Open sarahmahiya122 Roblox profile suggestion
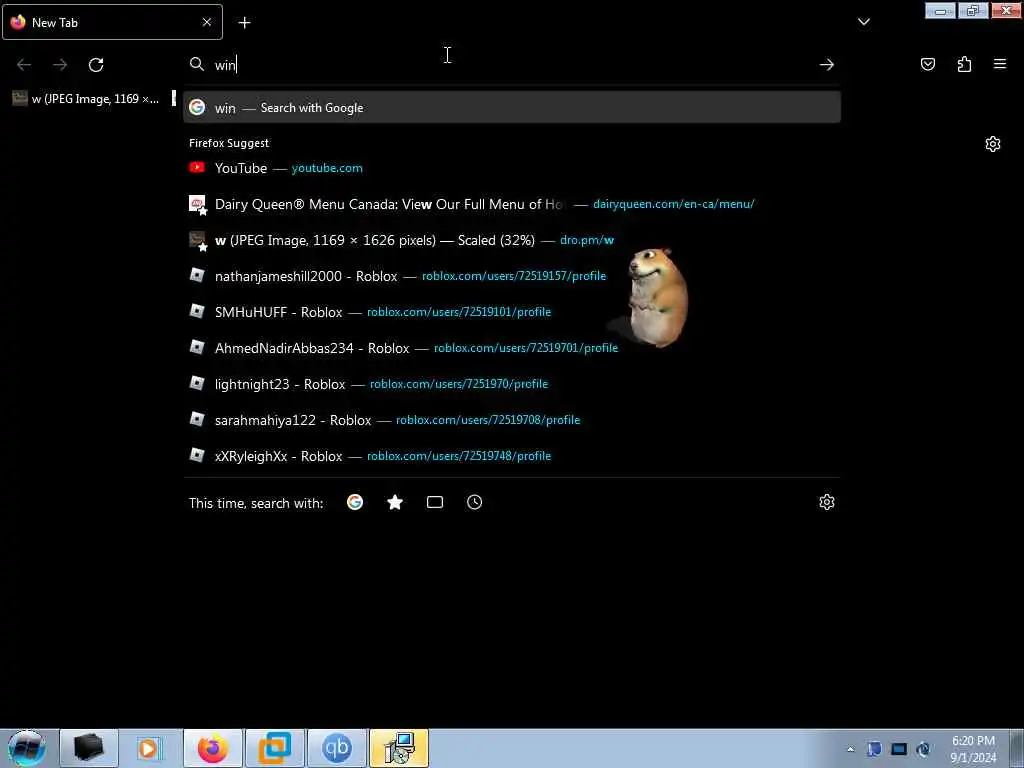Viewport: 1024px width, 768px height. coord(512,420)
